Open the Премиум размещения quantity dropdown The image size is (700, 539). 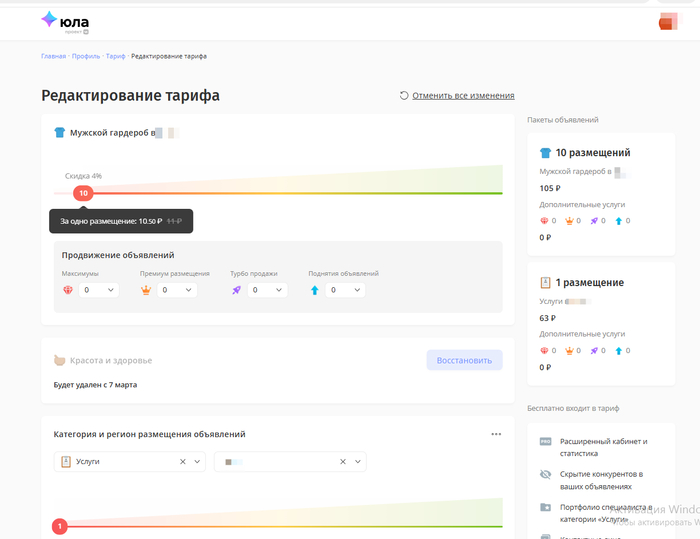point(177,290)
